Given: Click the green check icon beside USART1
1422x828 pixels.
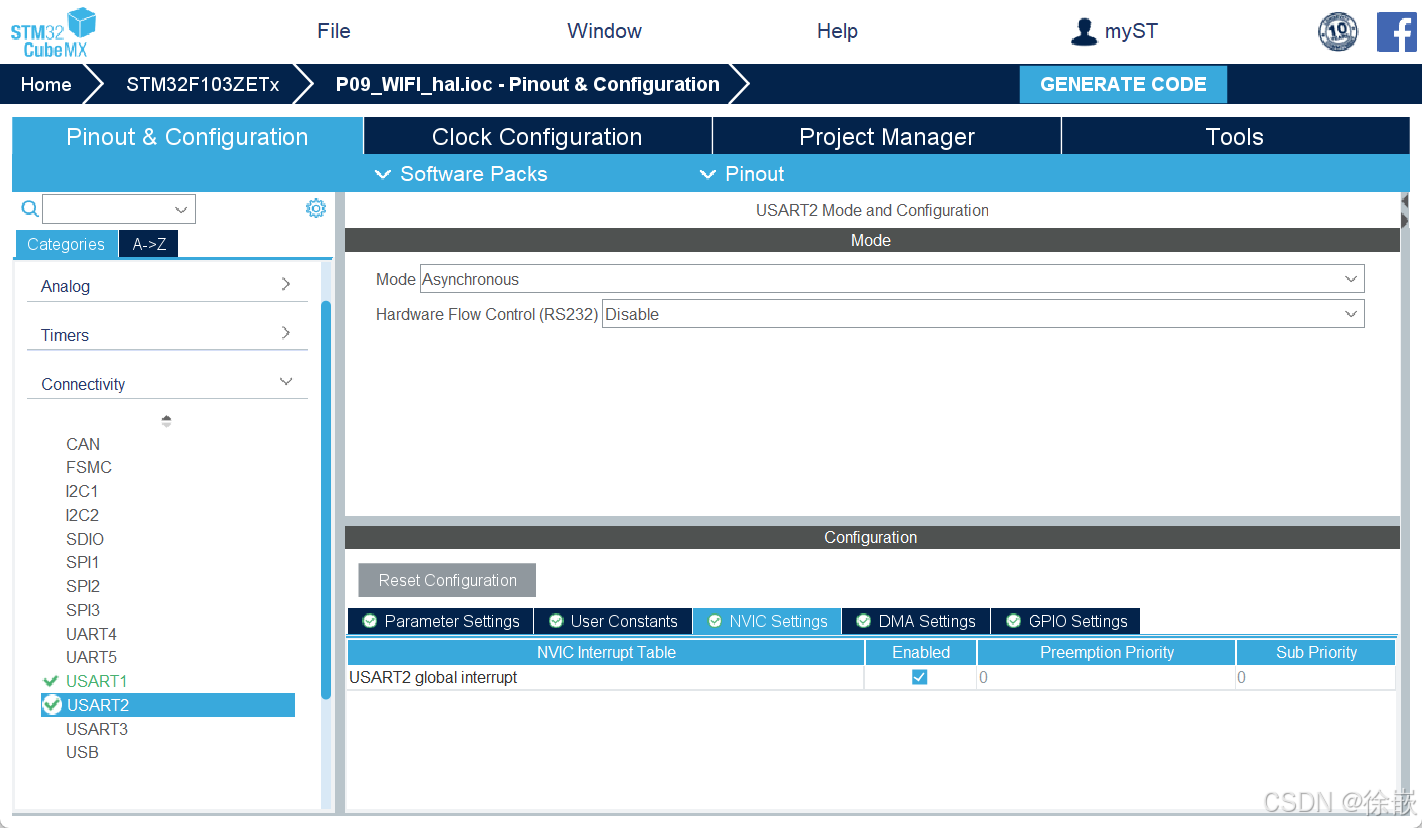Looking at the screenshot, I should [51, 681].
